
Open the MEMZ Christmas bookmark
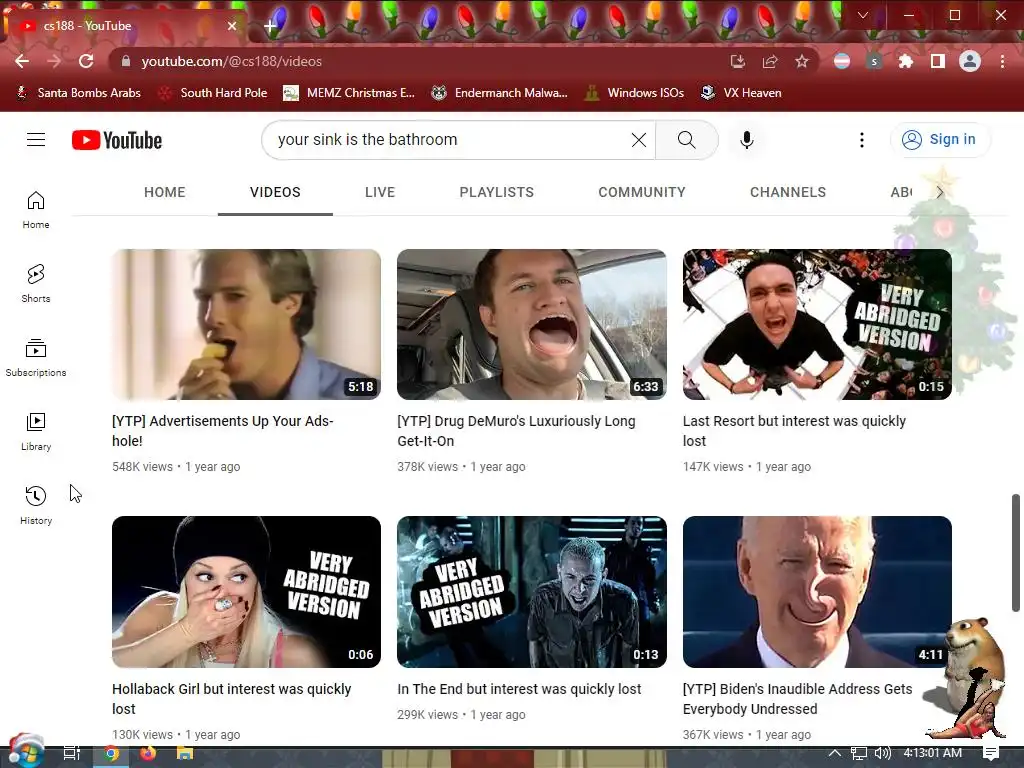click(349, 93)
